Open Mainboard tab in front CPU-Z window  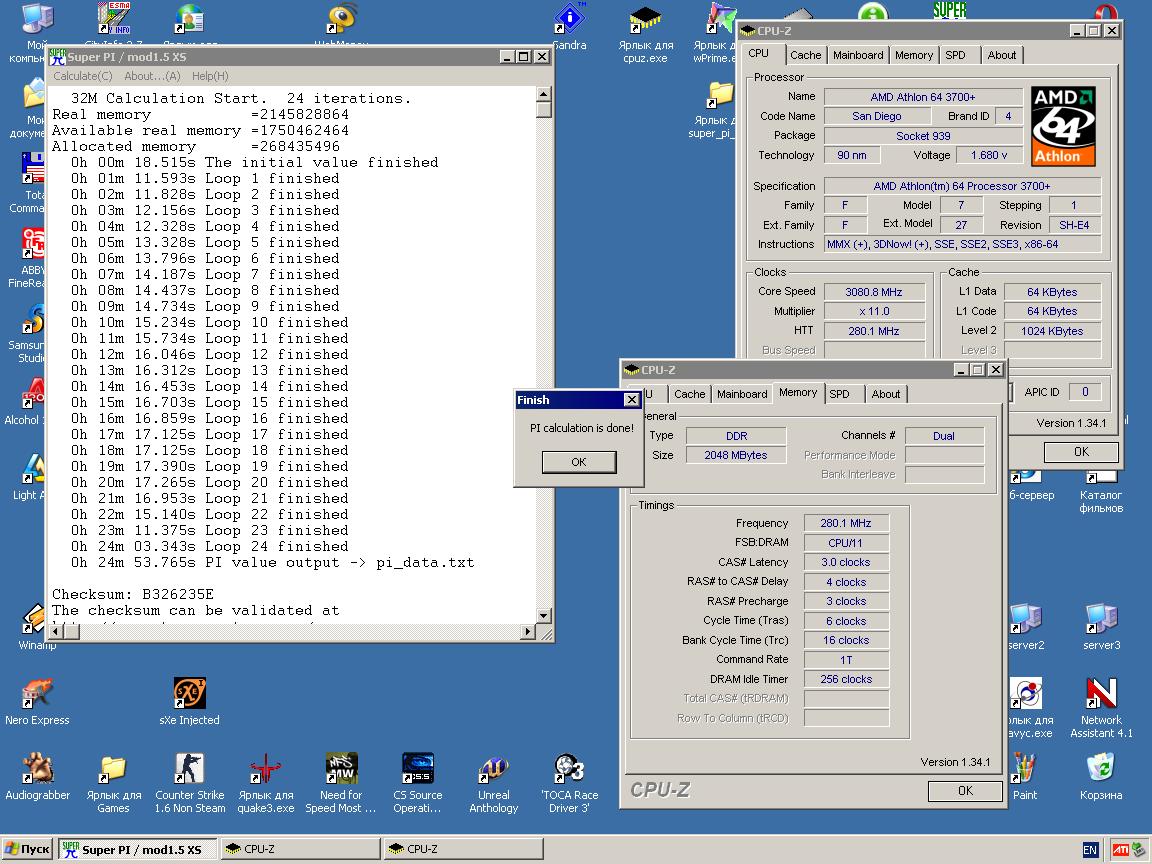tap(741, 395)
